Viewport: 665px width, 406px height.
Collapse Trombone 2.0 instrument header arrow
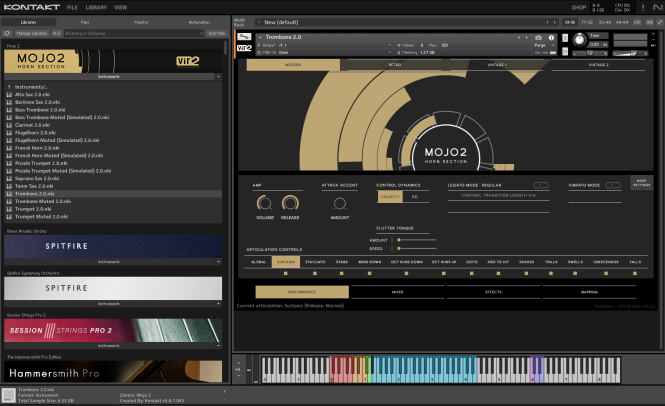(x=260, y=37)
